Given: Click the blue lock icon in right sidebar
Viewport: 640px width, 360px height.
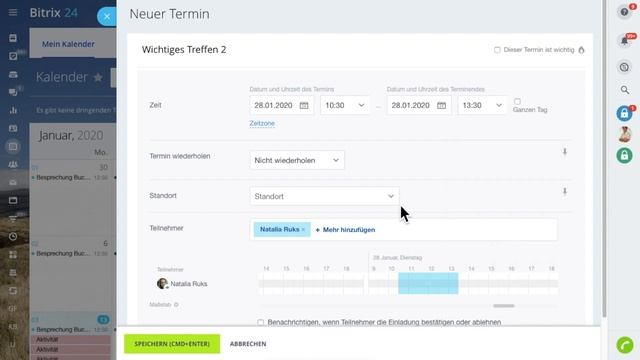Looking at the screenshot, I should pyautogui.click(x=624, y=113).
